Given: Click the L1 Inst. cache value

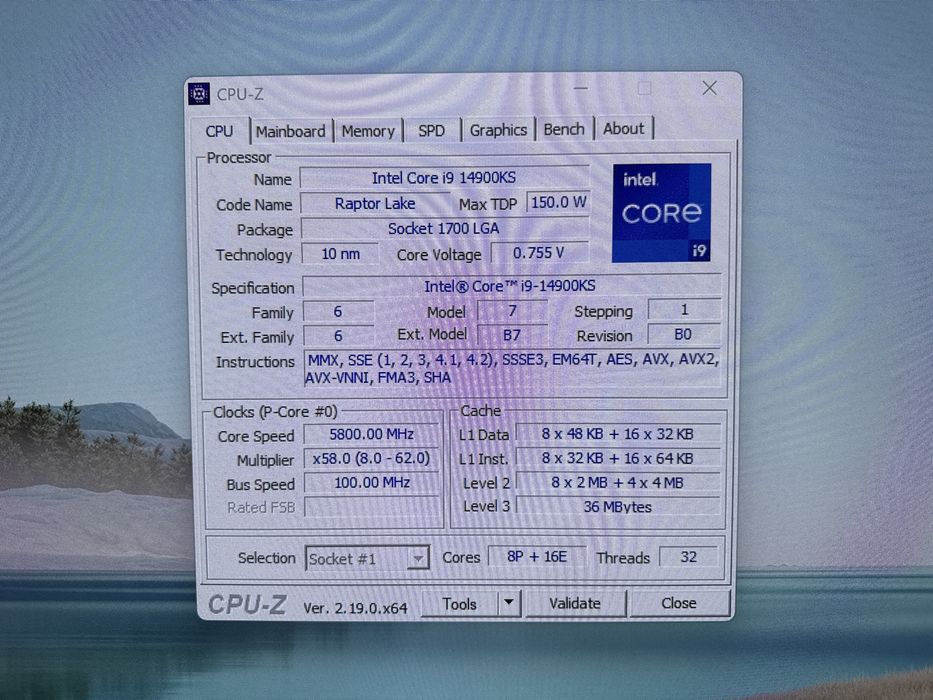Looking at the screenshot, I should tap(618, 458).
